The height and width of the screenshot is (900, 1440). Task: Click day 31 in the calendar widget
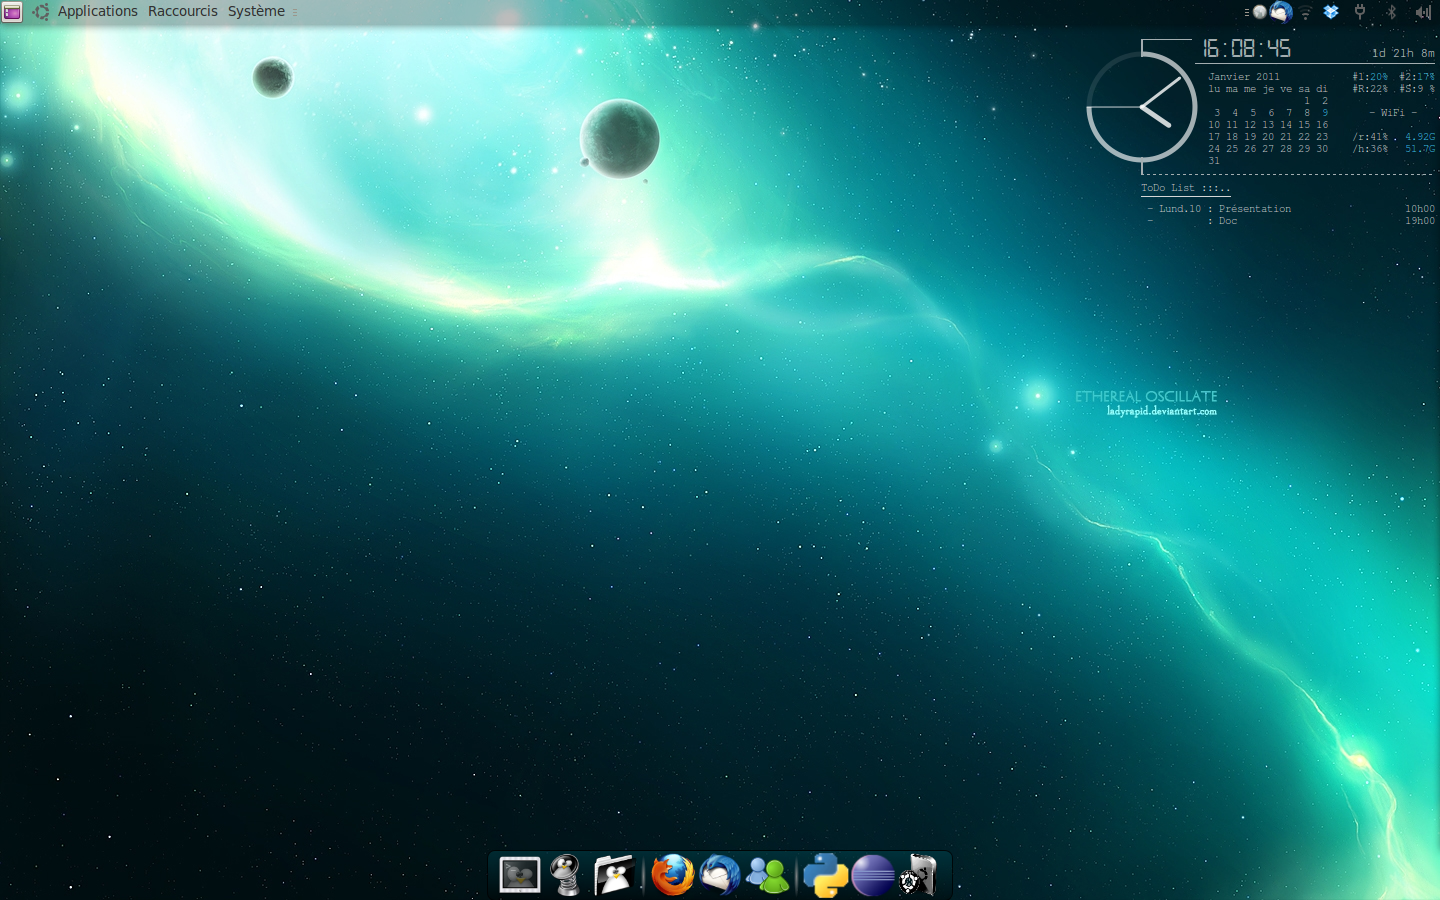[1214, 161]
